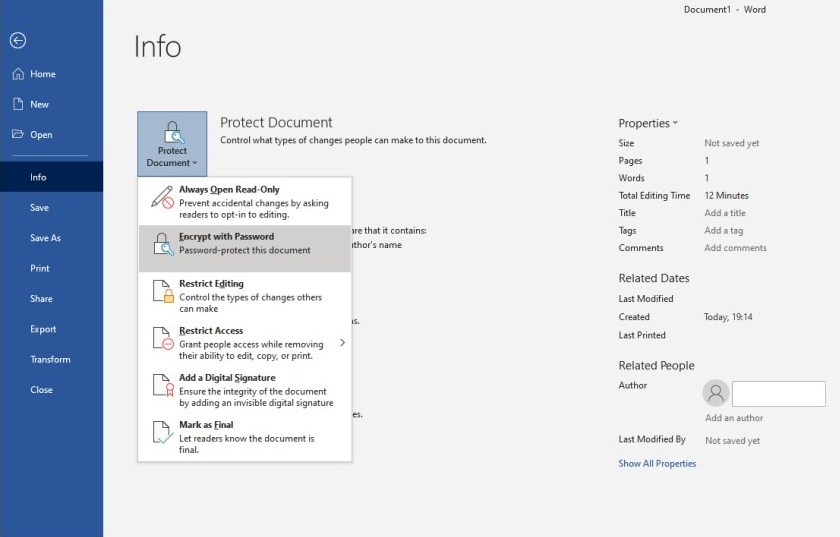Click the Info page title
Viewport: 840px width, 537px height.
[x=158, y=47]
